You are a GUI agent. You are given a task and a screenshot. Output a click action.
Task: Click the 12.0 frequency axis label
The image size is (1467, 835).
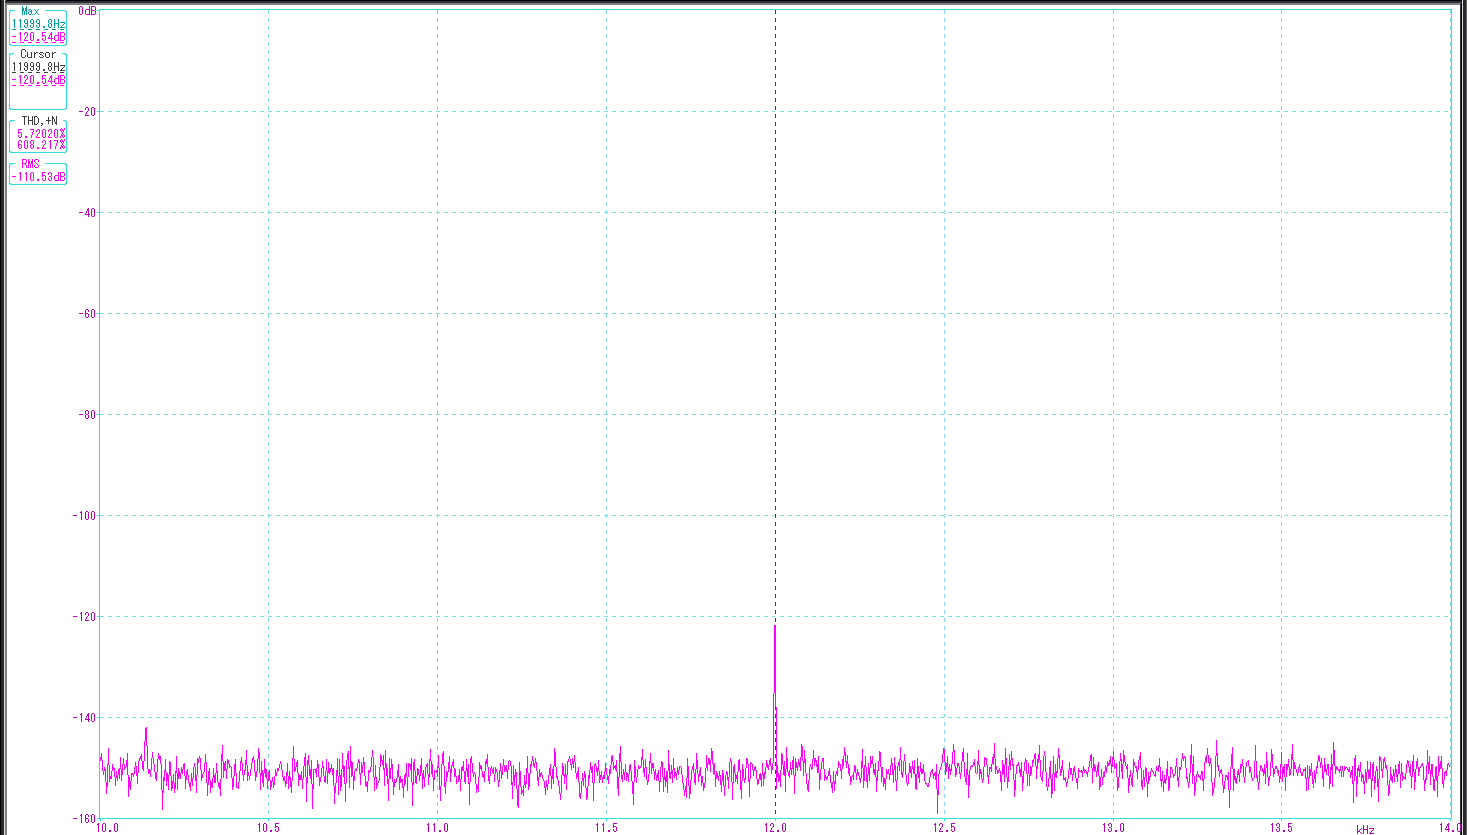775,828
